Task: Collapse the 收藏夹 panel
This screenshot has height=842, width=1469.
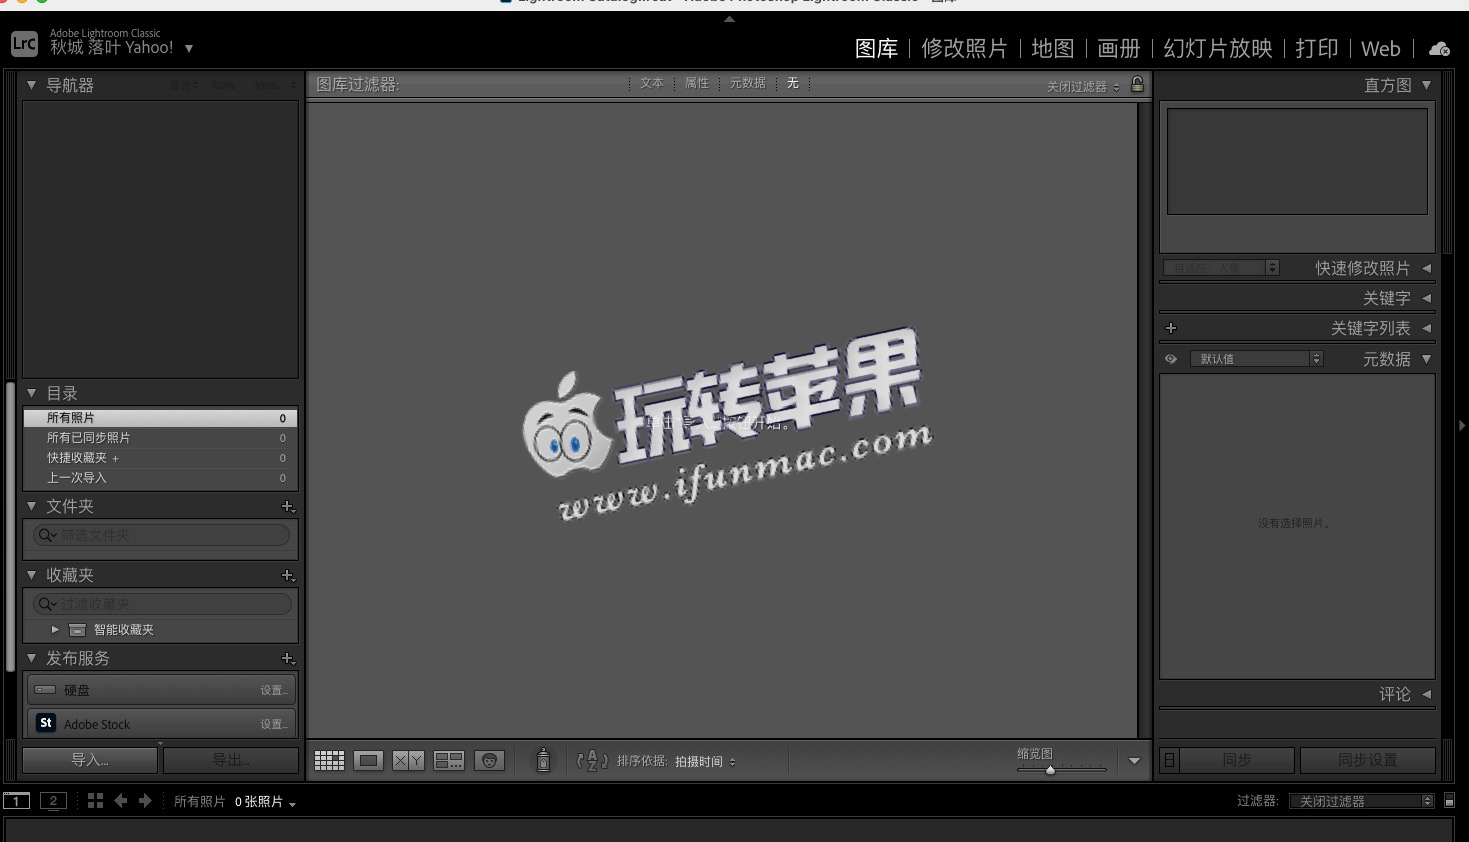Action: coord(31,575)
